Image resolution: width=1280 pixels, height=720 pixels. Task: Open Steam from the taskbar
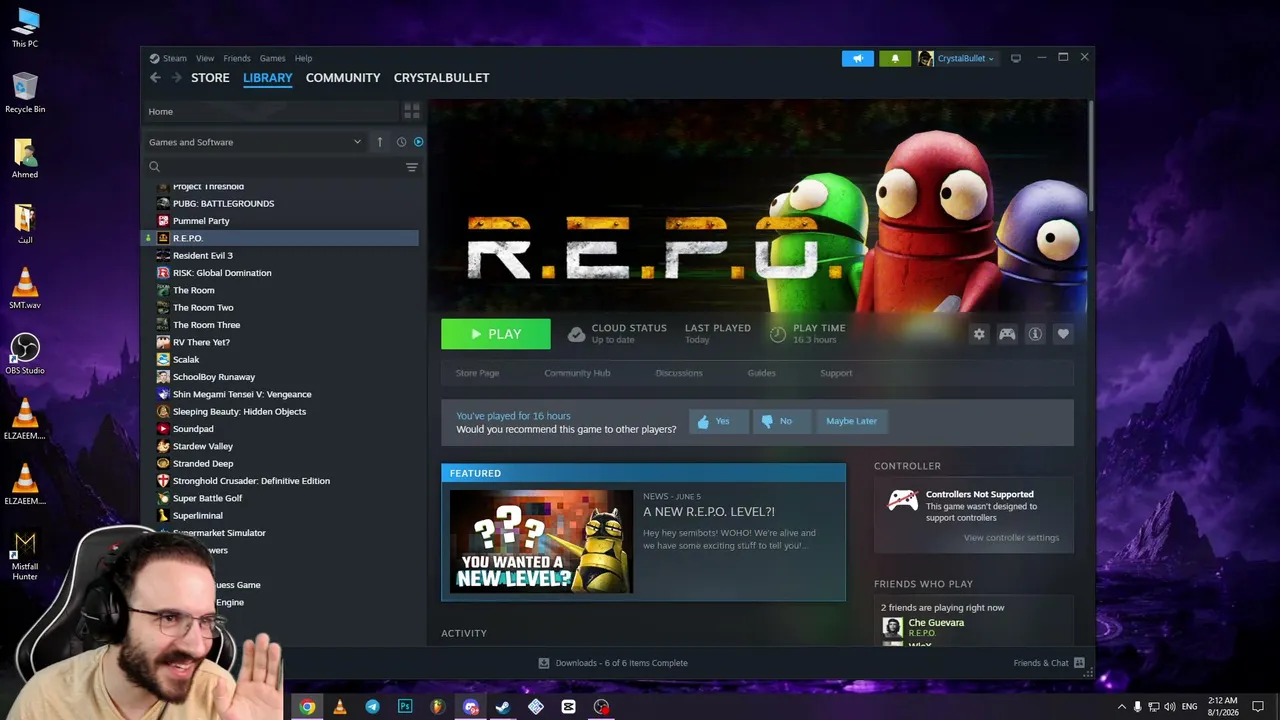pos(503,707)
